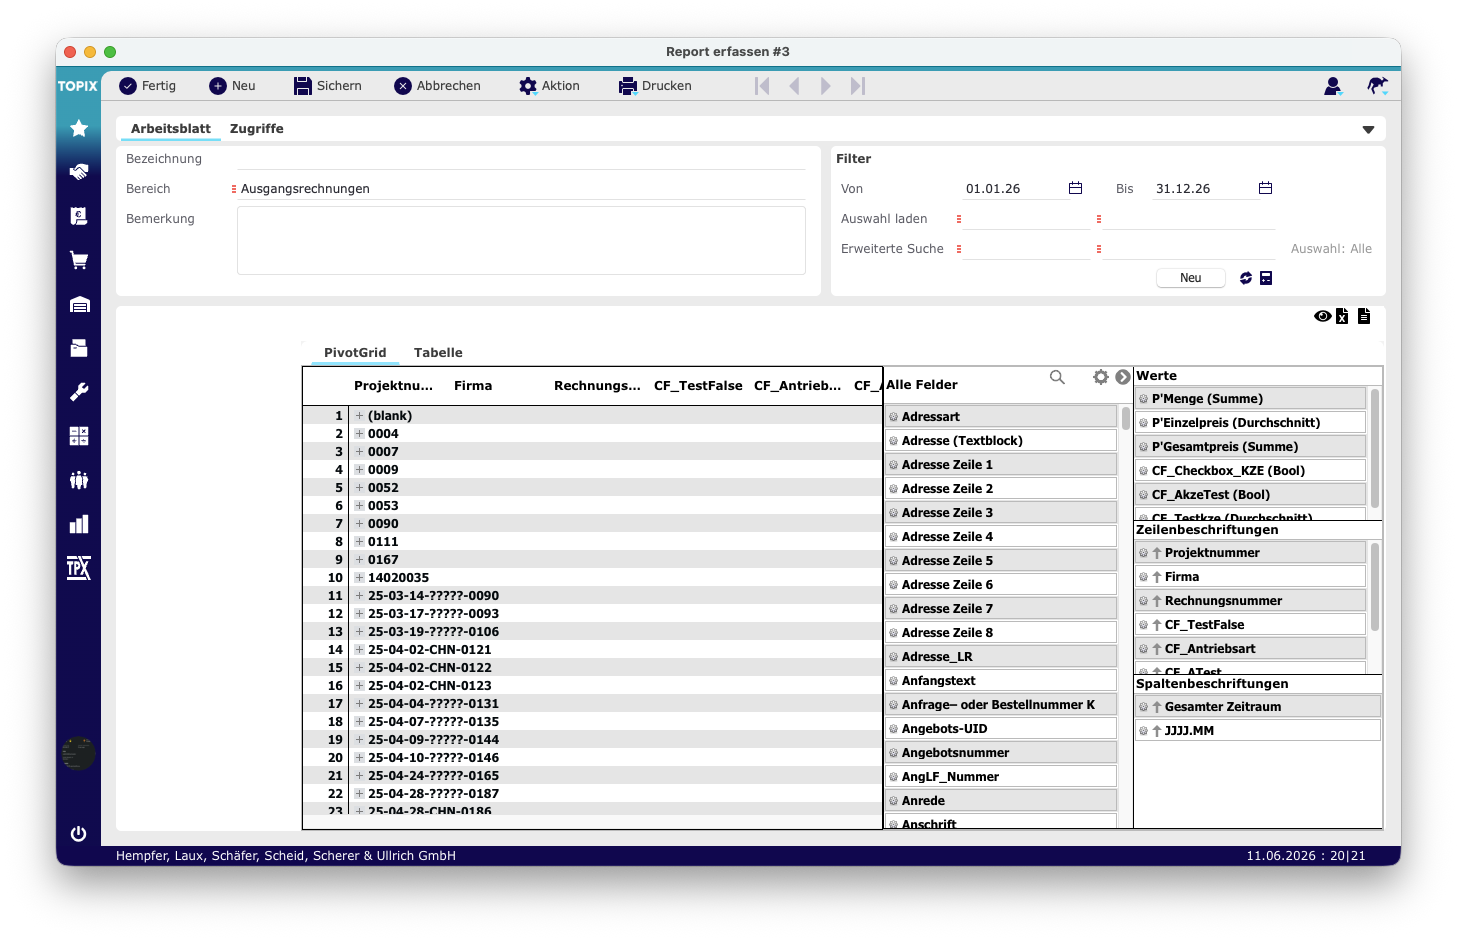Expand pivot row 25-03-14-?????-0090
This screenshot has width=1457, height=940.
click(x=359, y=596)
